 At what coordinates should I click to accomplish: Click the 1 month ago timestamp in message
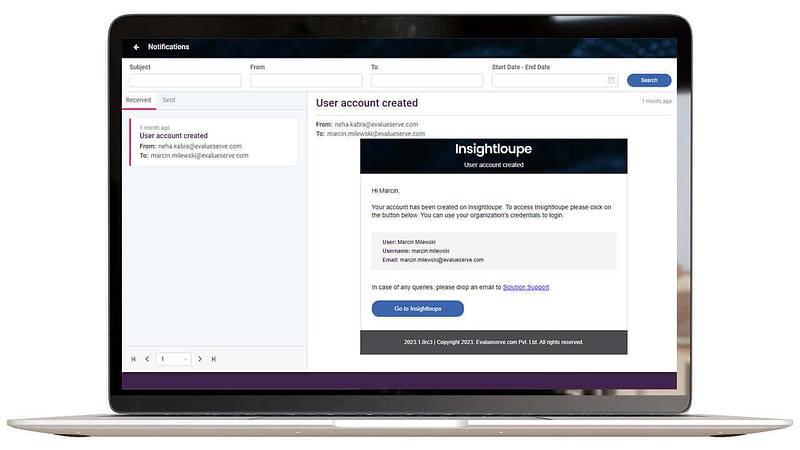[x=657, y=102]
